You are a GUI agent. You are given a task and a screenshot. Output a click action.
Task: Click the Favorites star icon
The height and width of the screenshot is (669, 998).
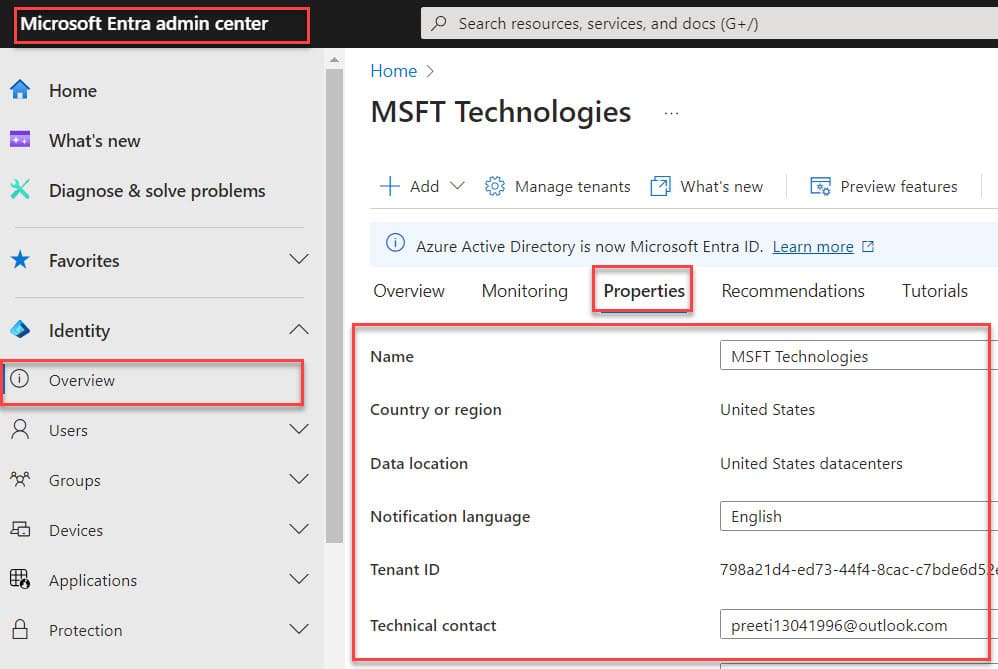coord(20,260)
